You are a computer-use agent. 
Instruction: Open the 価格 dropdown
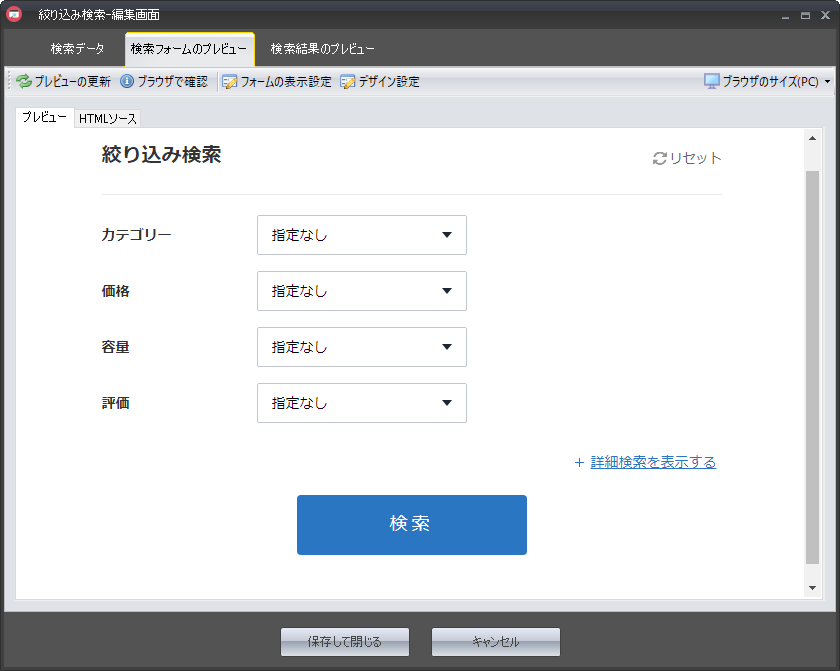point(361,291)
